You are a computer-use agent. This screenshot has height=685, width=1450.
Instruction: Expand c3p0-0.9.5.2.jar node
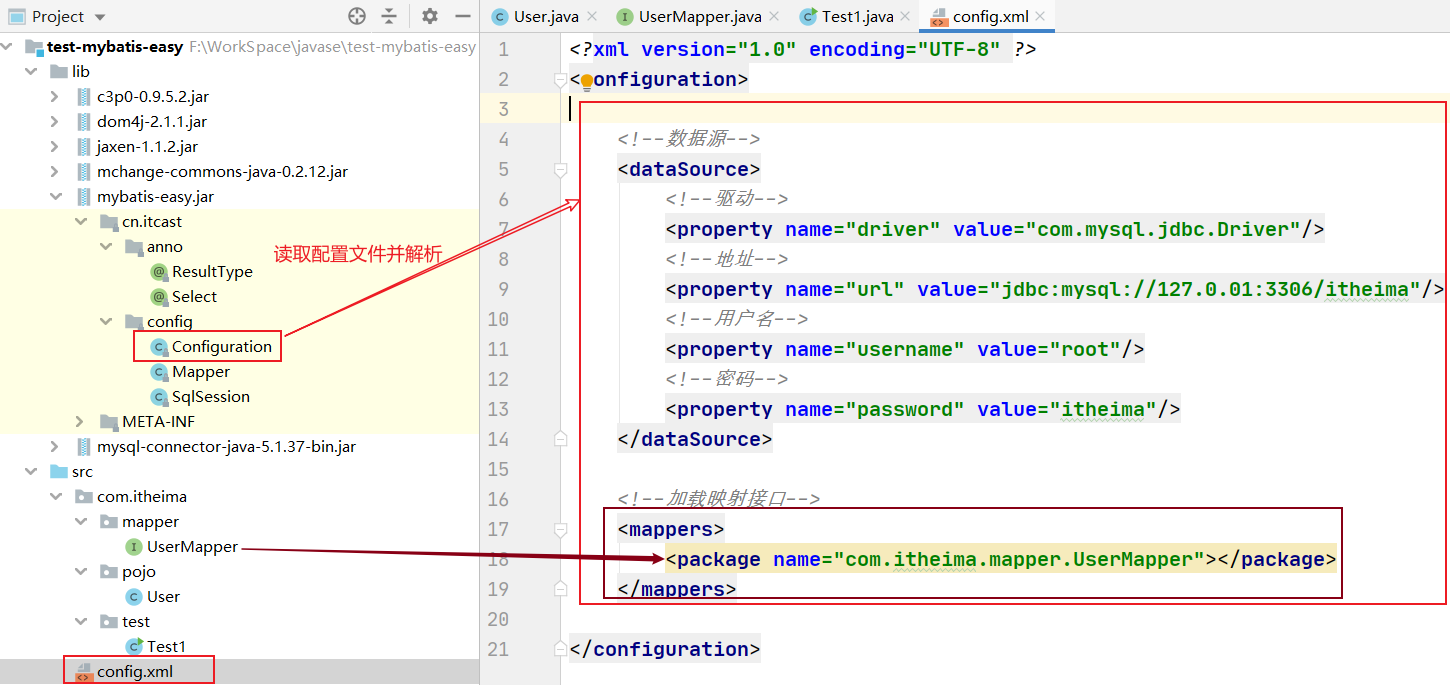click(55, 96)
